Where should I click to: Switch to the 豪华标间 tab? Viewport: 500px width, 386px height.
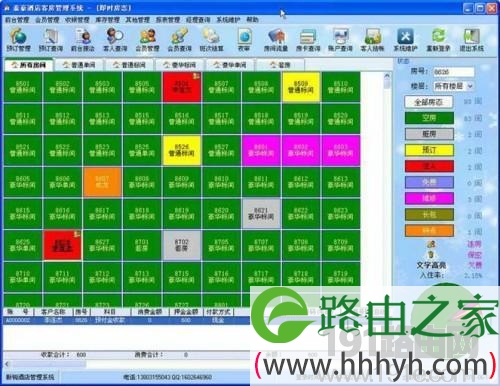180,65
